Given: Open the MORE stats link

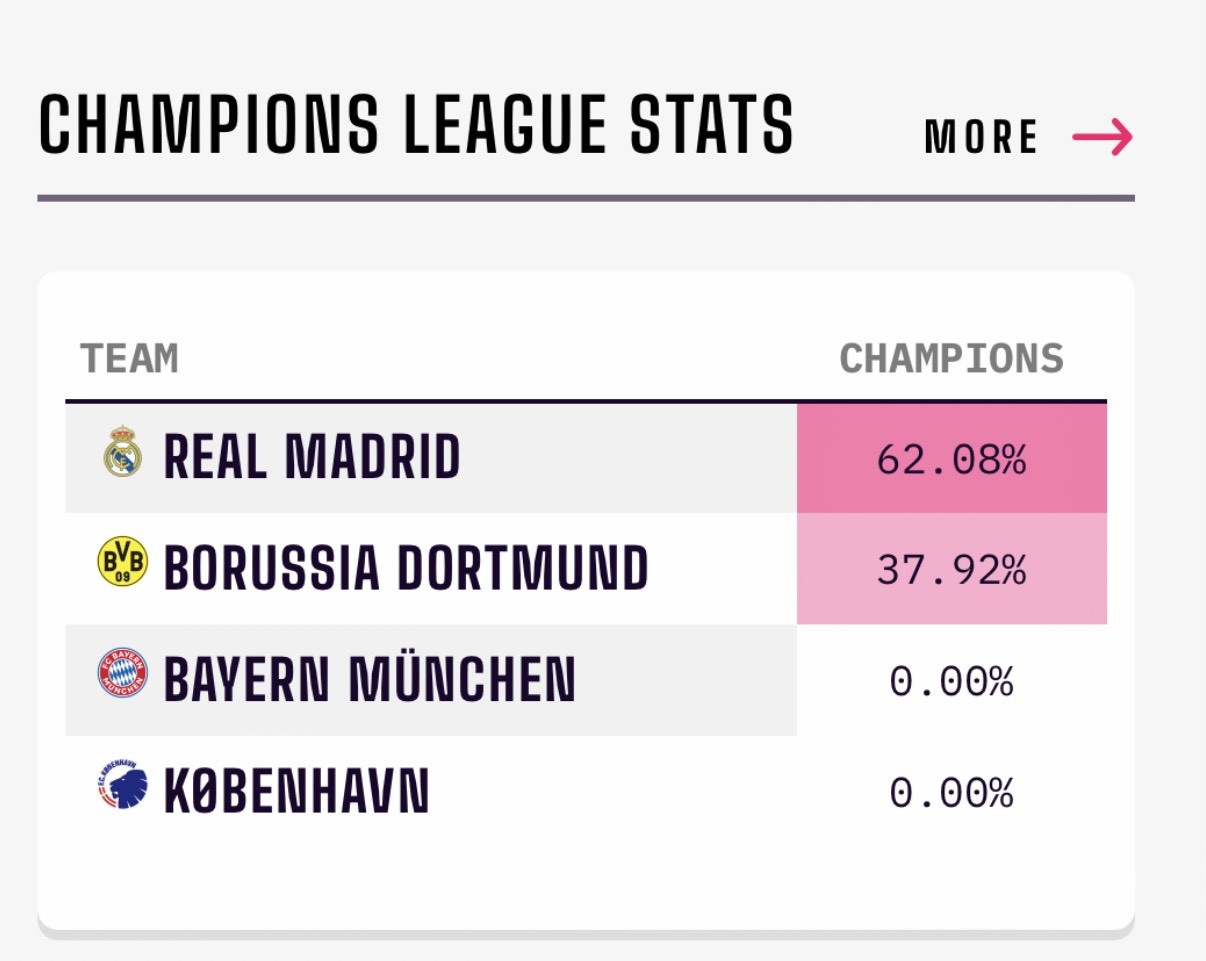Looking at the screenshot, I should [x=981, y=137].
